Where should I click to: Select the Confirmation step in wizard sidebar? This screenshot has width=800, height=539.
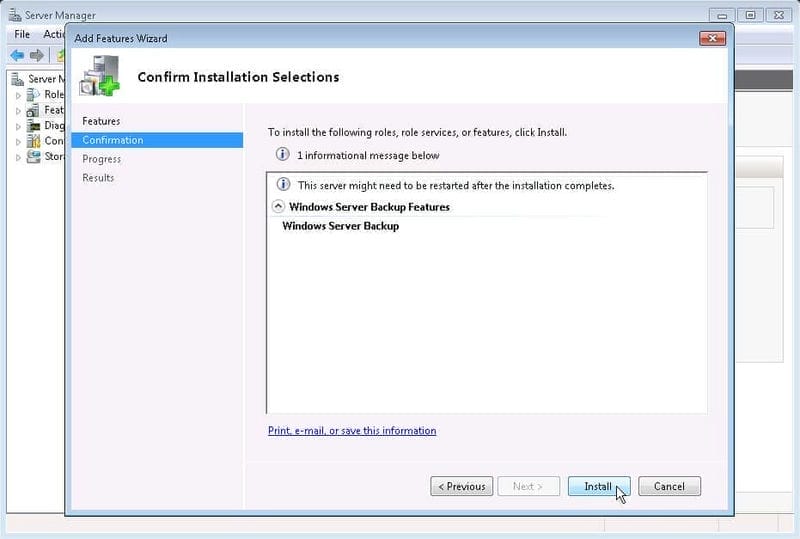(157, 140)
